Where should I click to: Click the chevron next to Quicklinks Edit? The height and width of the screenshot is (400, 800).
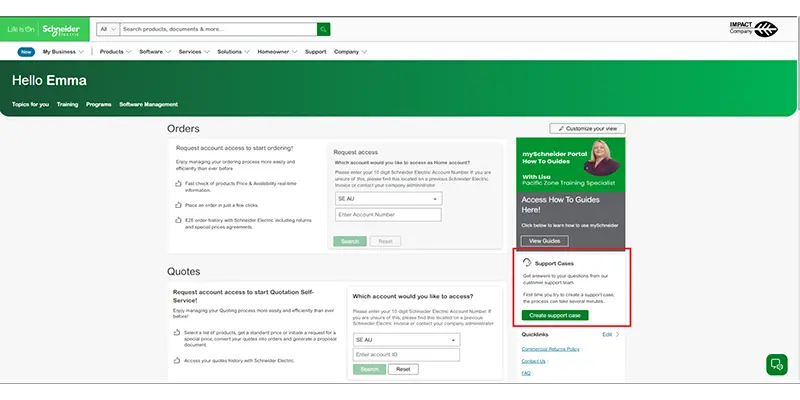(x=617, y=335)
